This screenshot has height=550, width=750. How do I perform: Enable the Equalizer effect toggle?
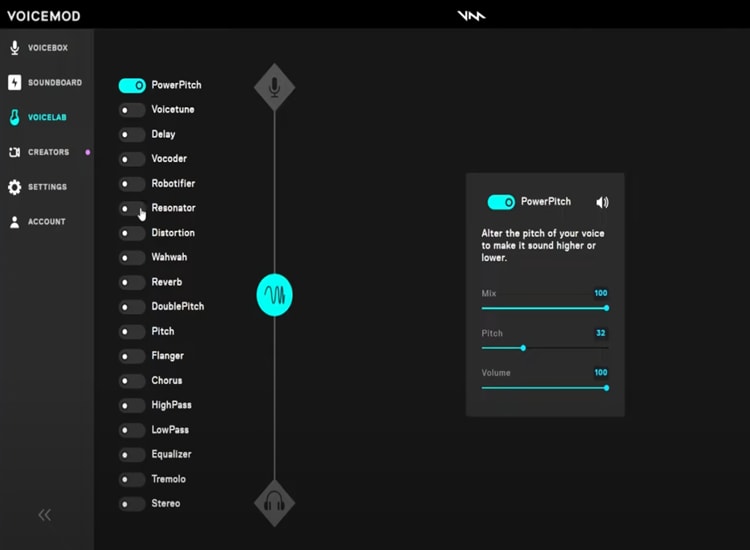(x=132, y=455)
